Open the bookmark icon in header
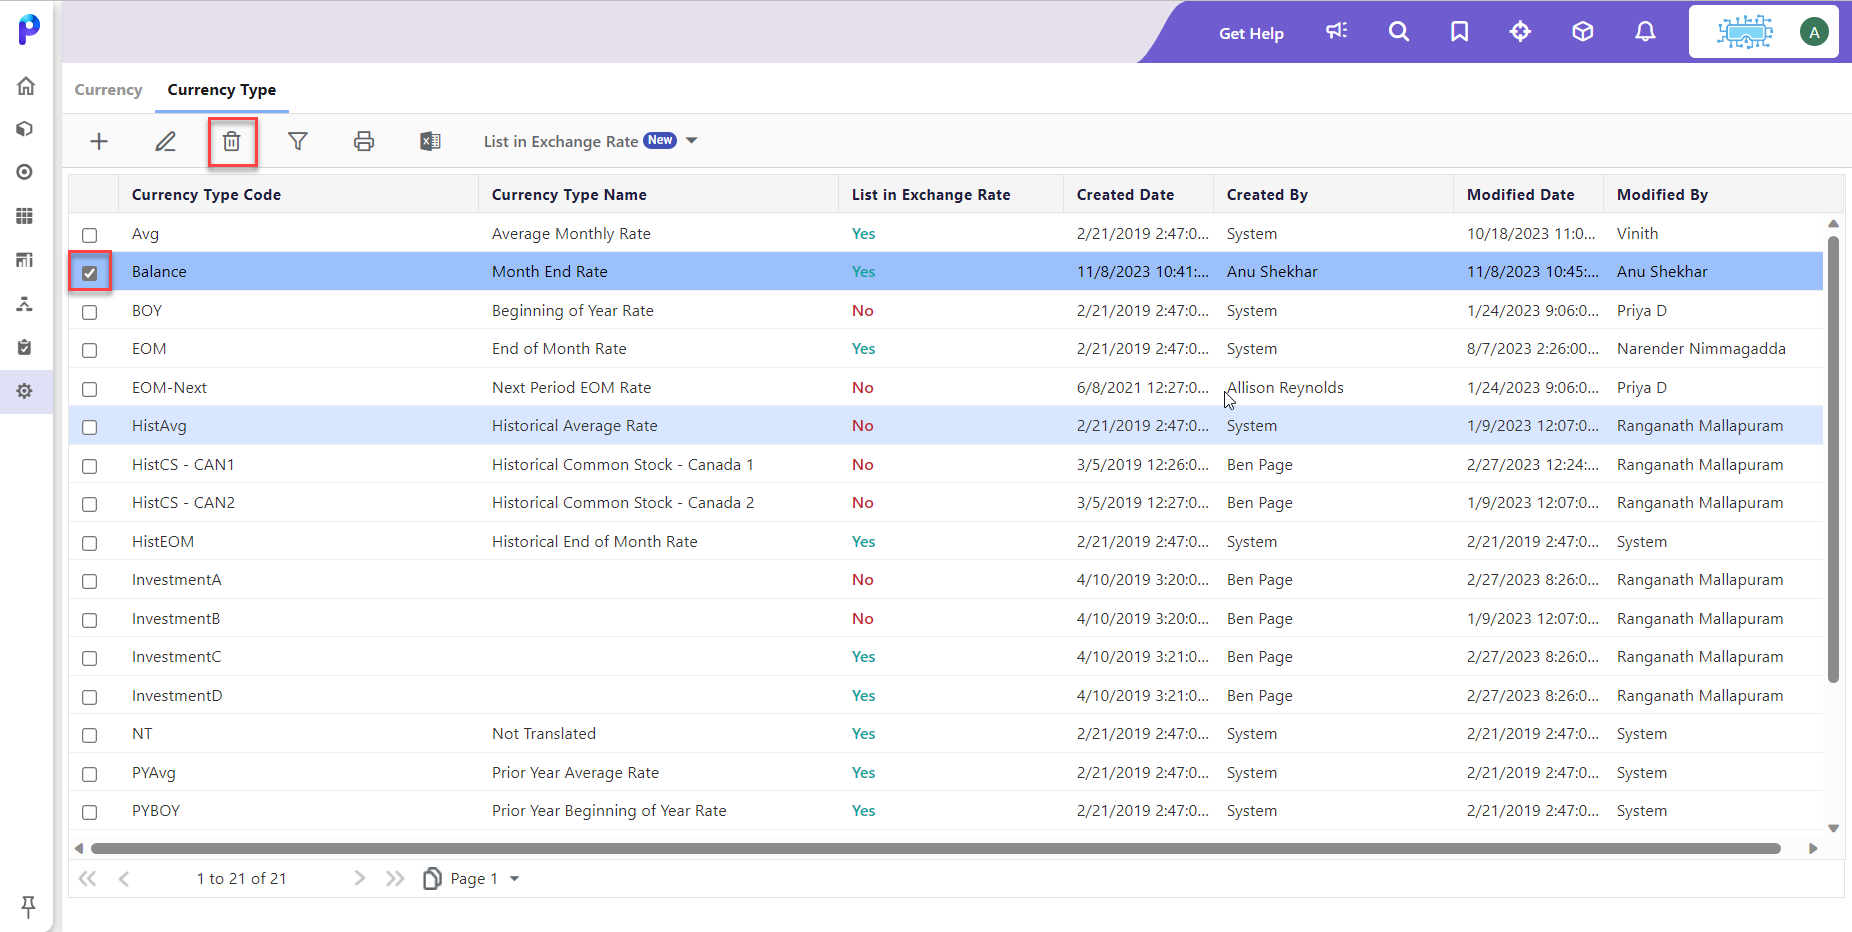 [1460, 32]
